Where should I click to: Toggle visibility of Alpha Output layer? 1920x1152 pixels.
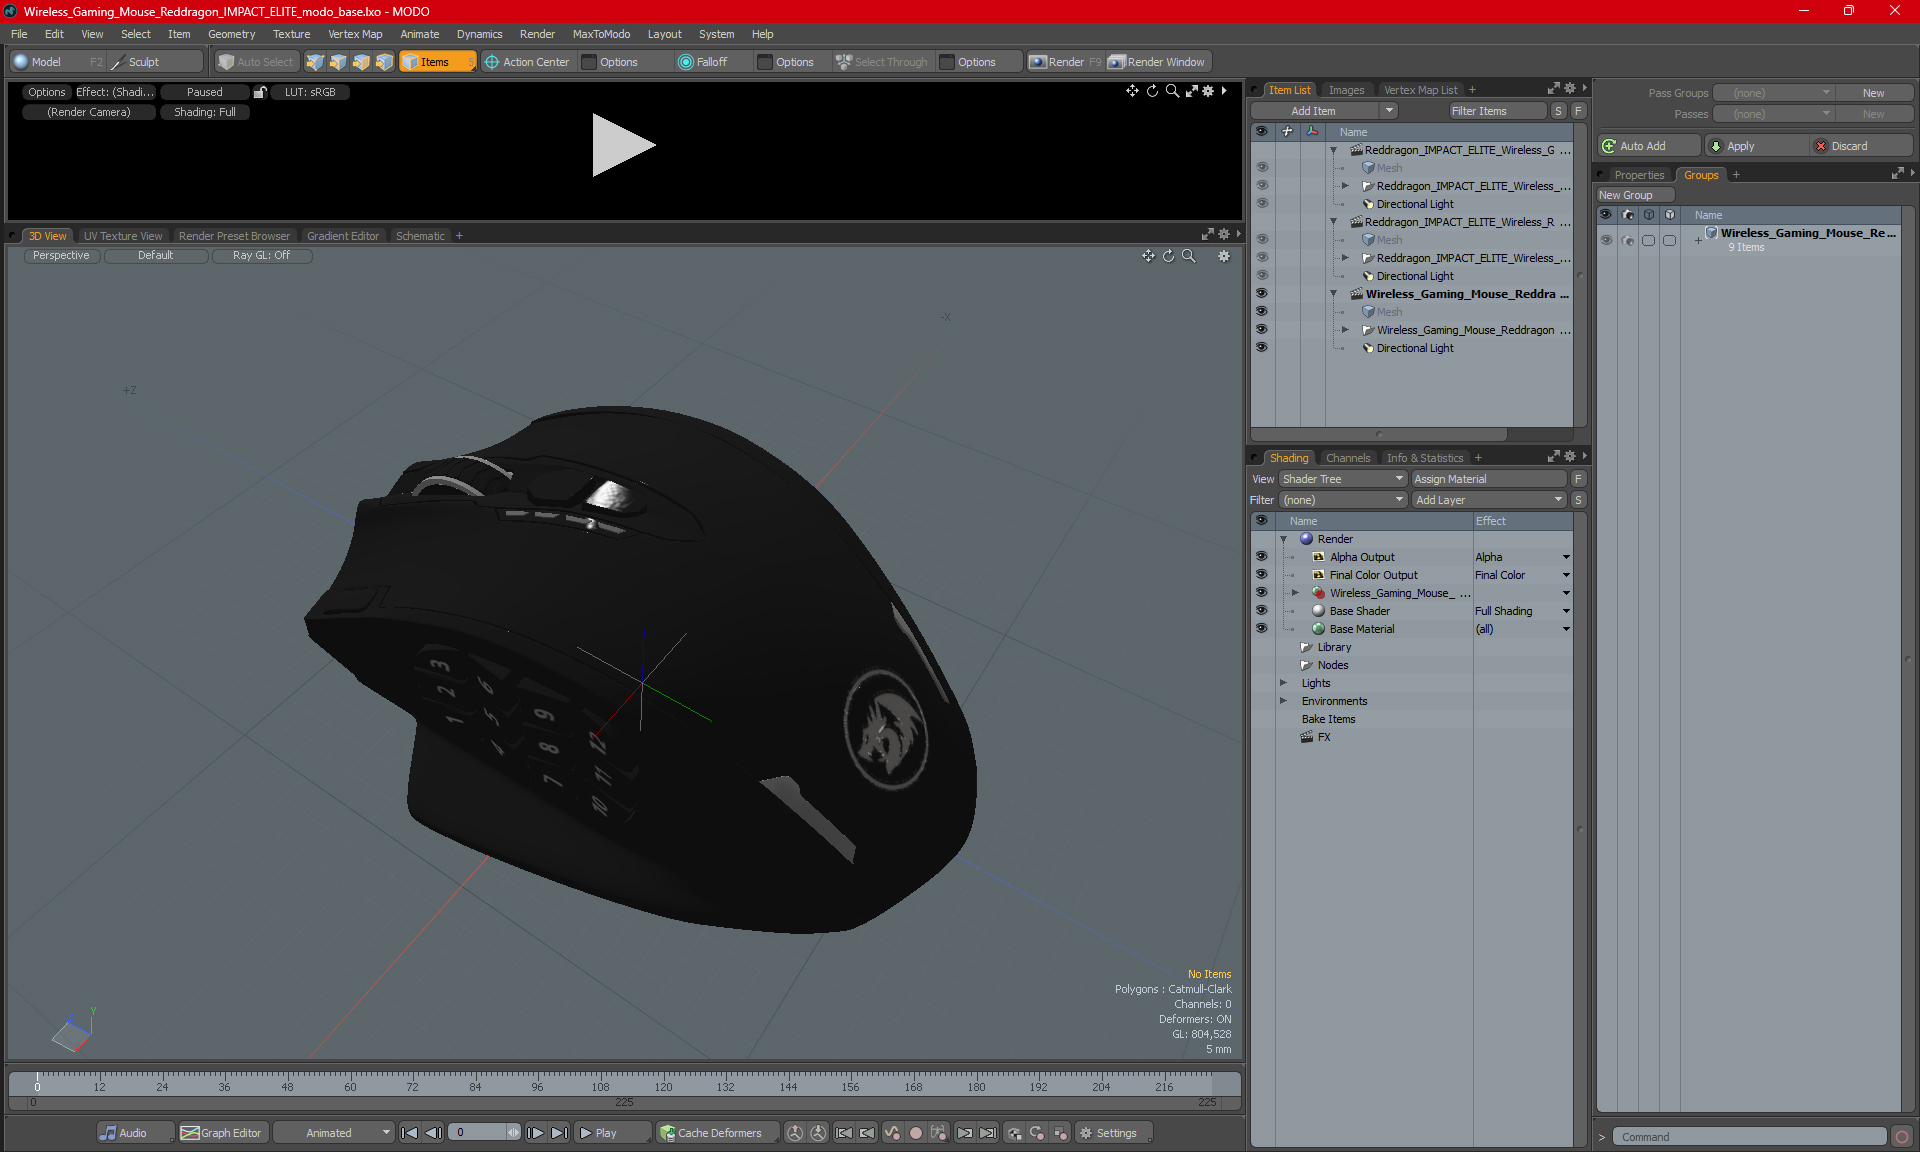click(x=1262, y=557)
